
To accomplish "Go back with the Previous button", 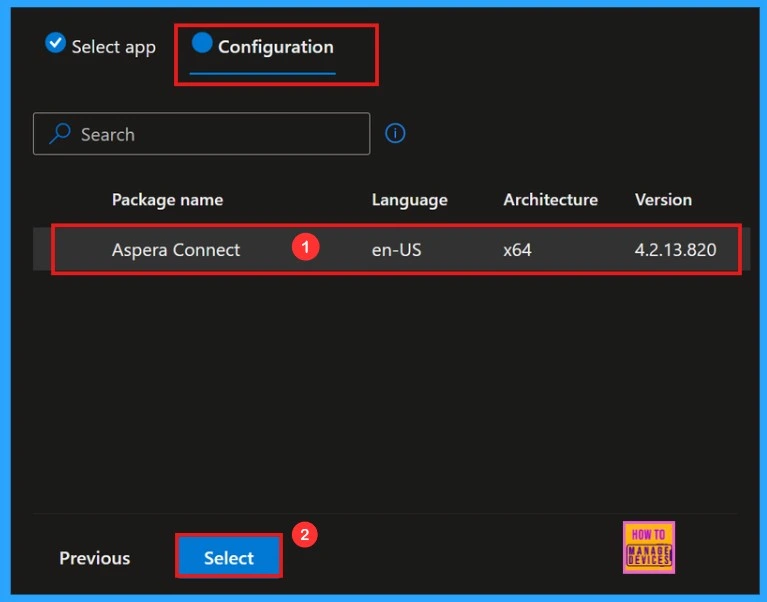I will coord(94,558).
